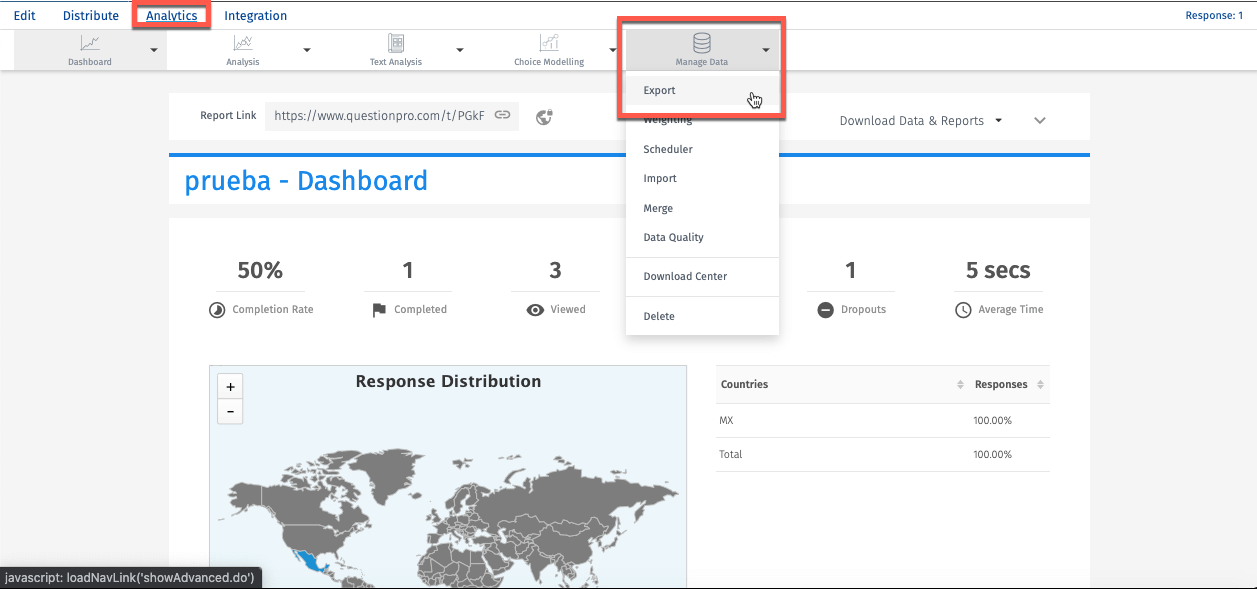Open the Download Data & Reports dropdown
This screenshot has height=589, width=1257.
pos(920,121)
